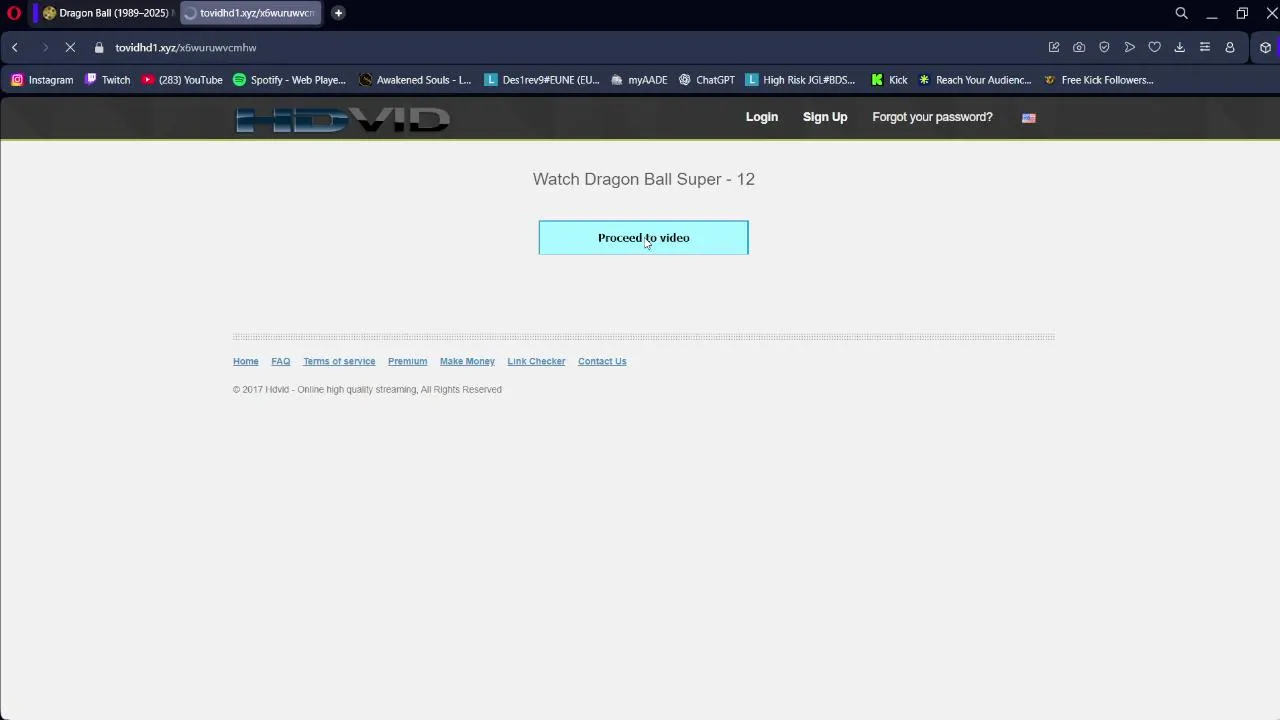Open Easy Setup sliders icon
The height and width of the screenshot is (720, 1280).
click(x=1204, y=47)
